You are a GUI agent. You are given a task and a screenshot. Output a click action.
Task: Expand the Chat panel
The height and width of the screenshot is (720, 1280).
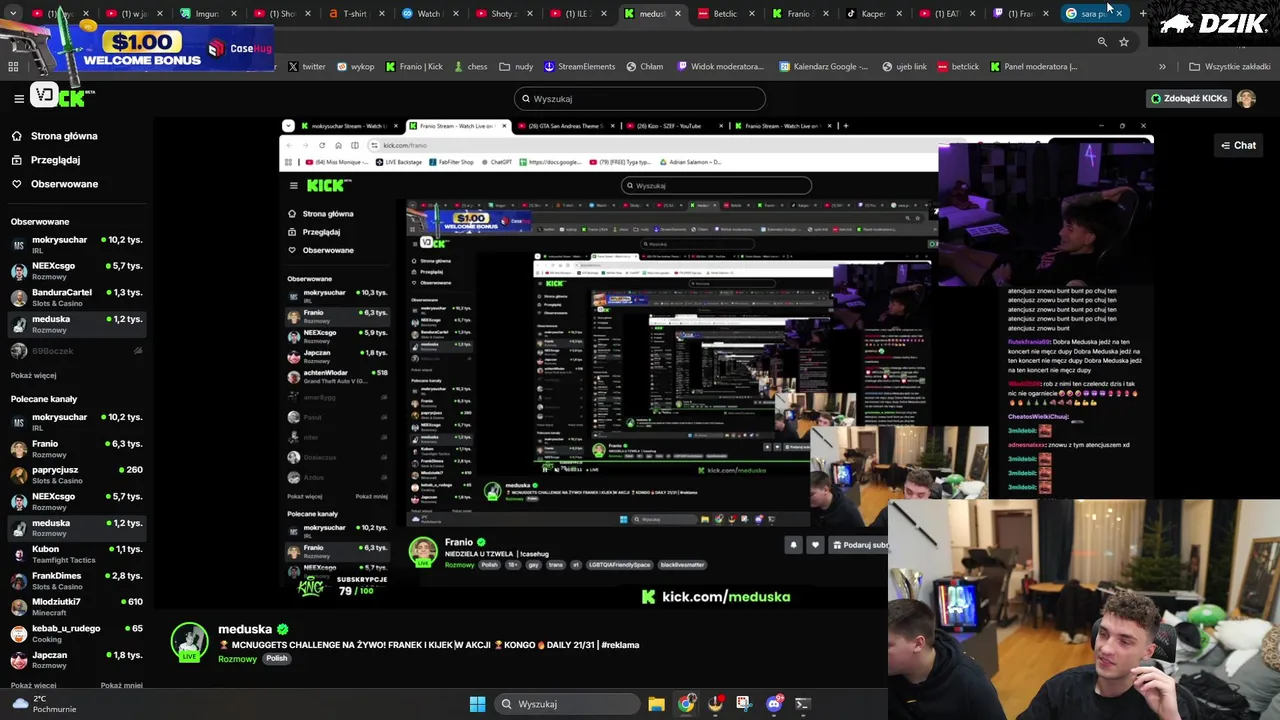(x=1238, y=145)
